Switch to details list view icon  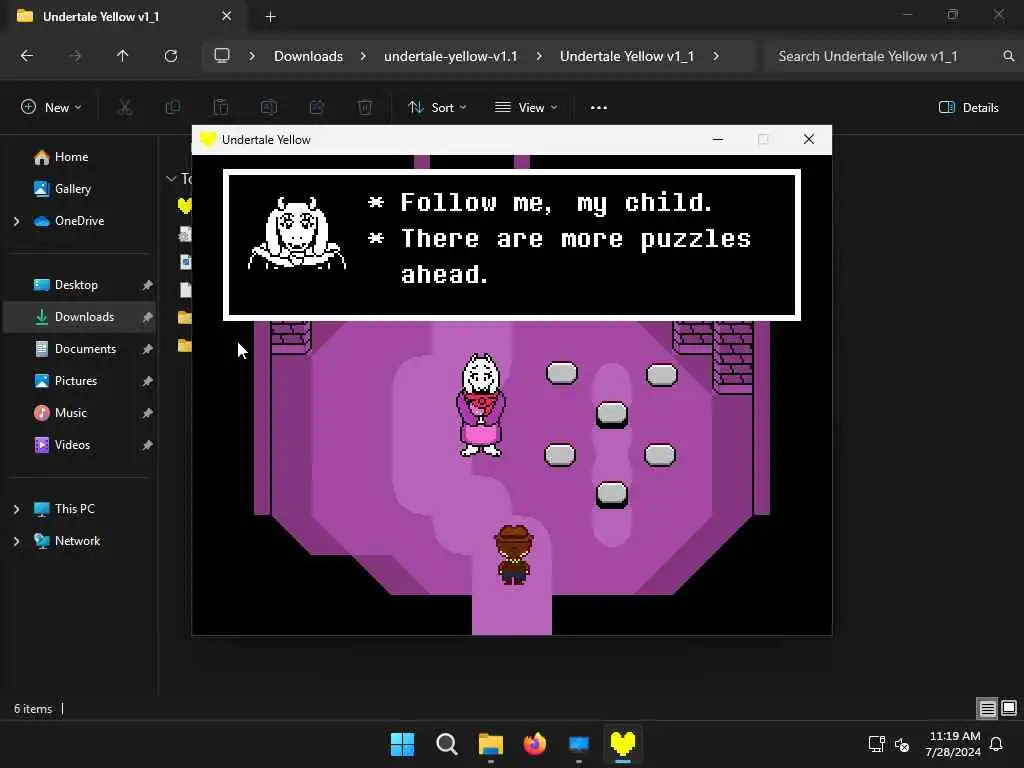click(987, 709)
